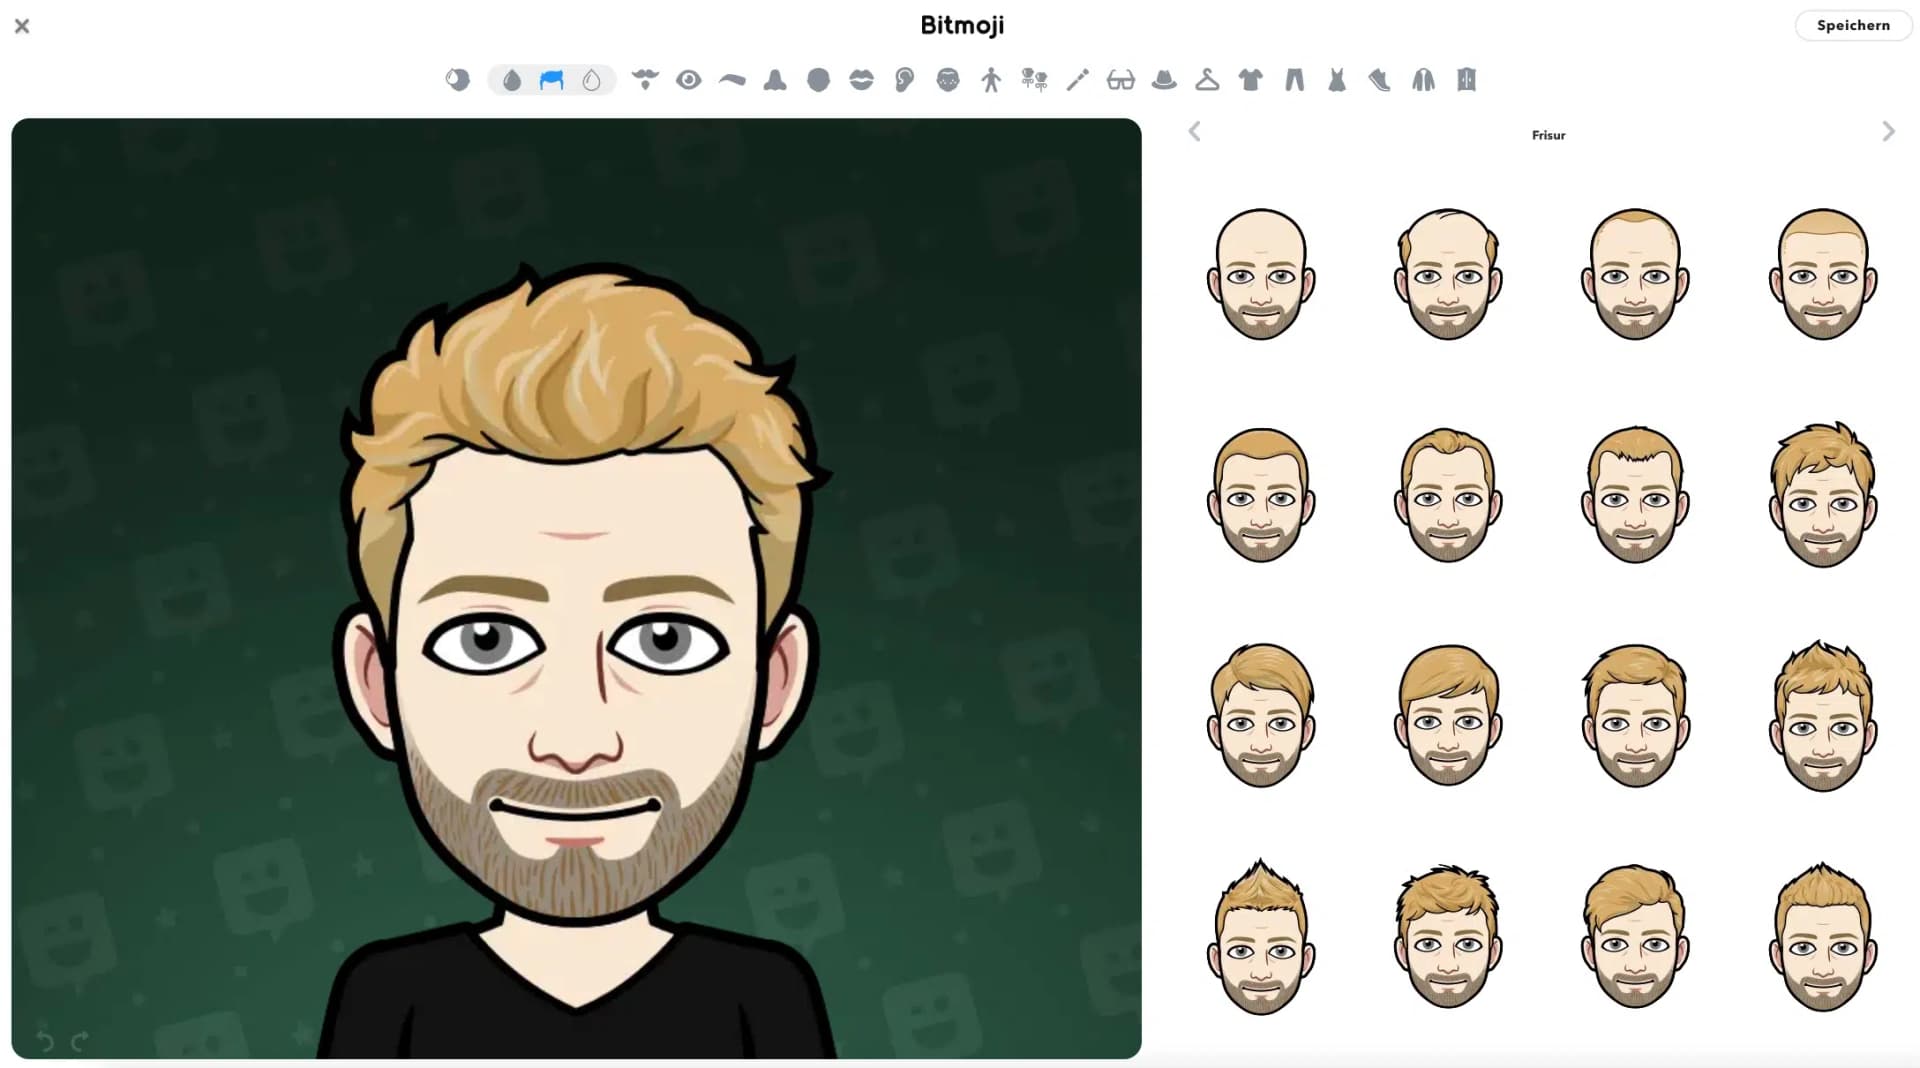Open the body shape icon
Screen dimensions: 1920x1068
(x=991, y=80)
